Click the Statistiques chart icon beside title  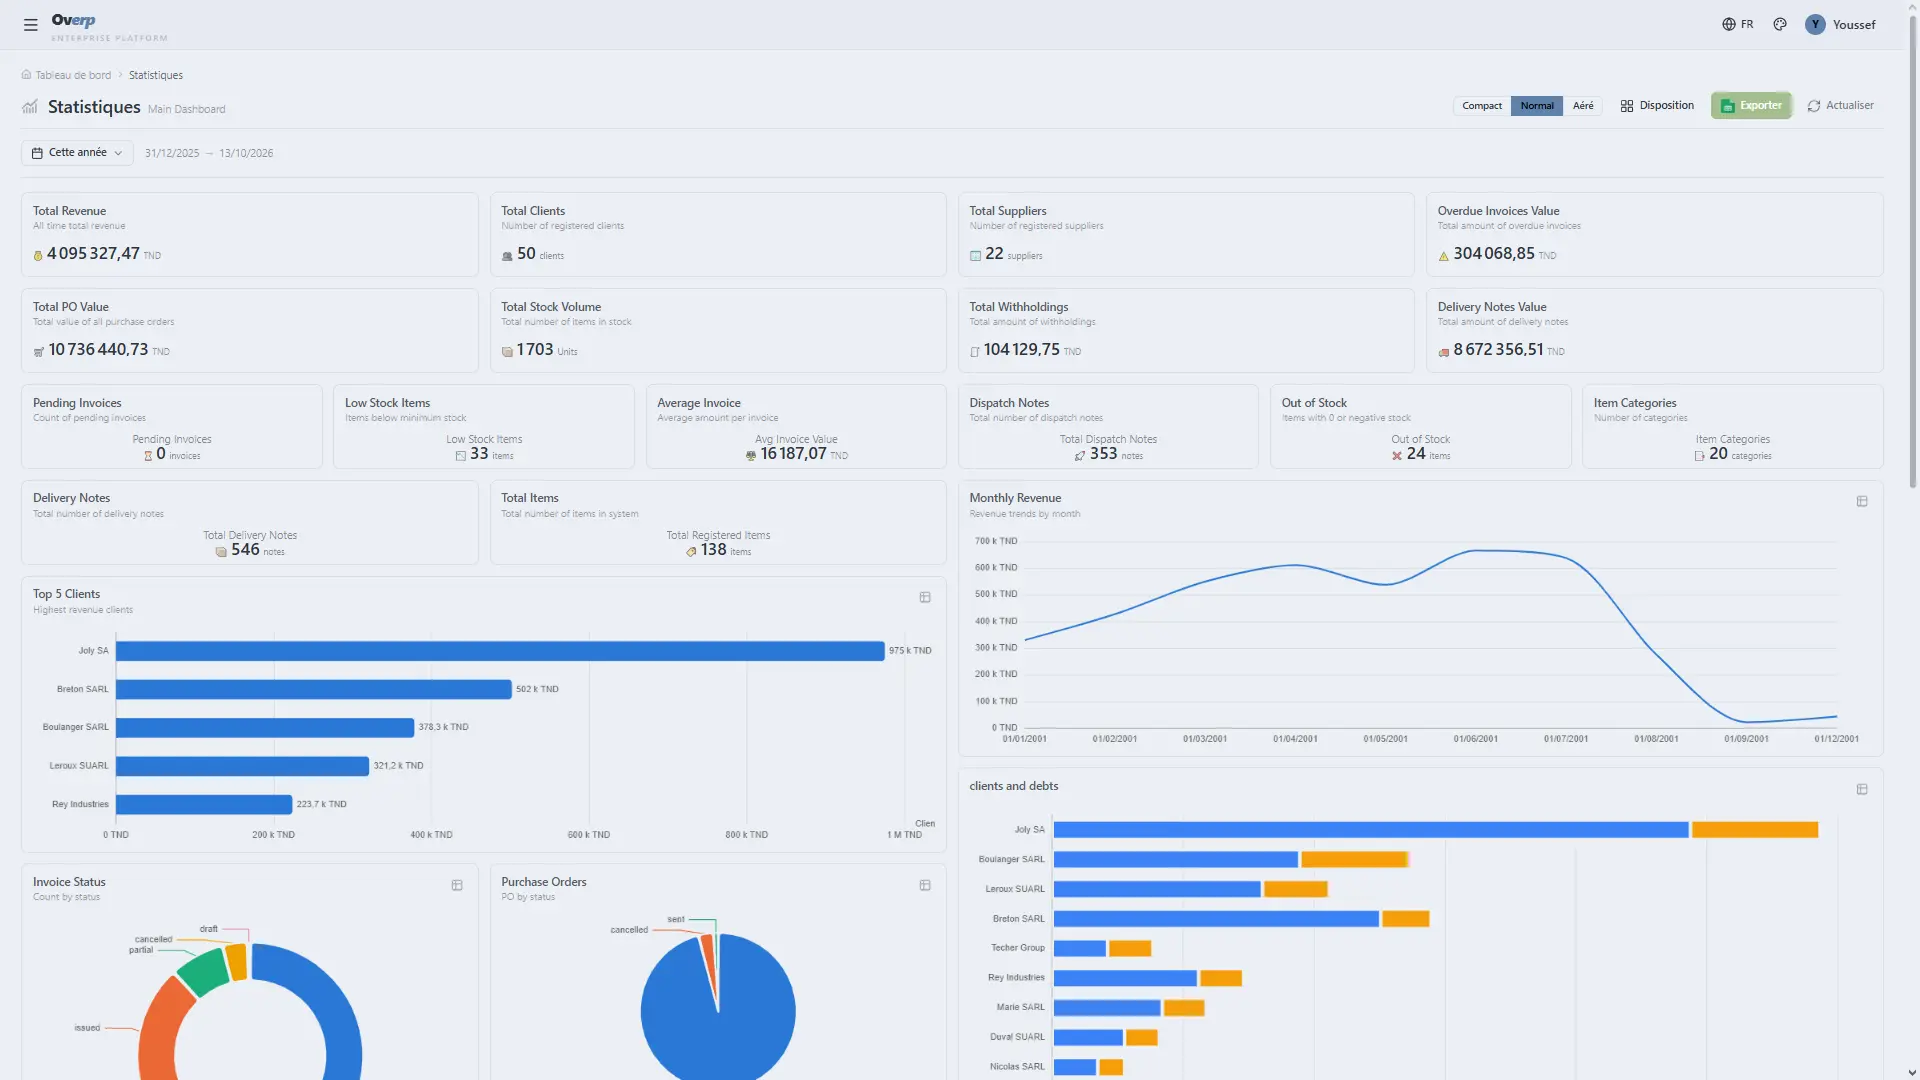point(30,106)
